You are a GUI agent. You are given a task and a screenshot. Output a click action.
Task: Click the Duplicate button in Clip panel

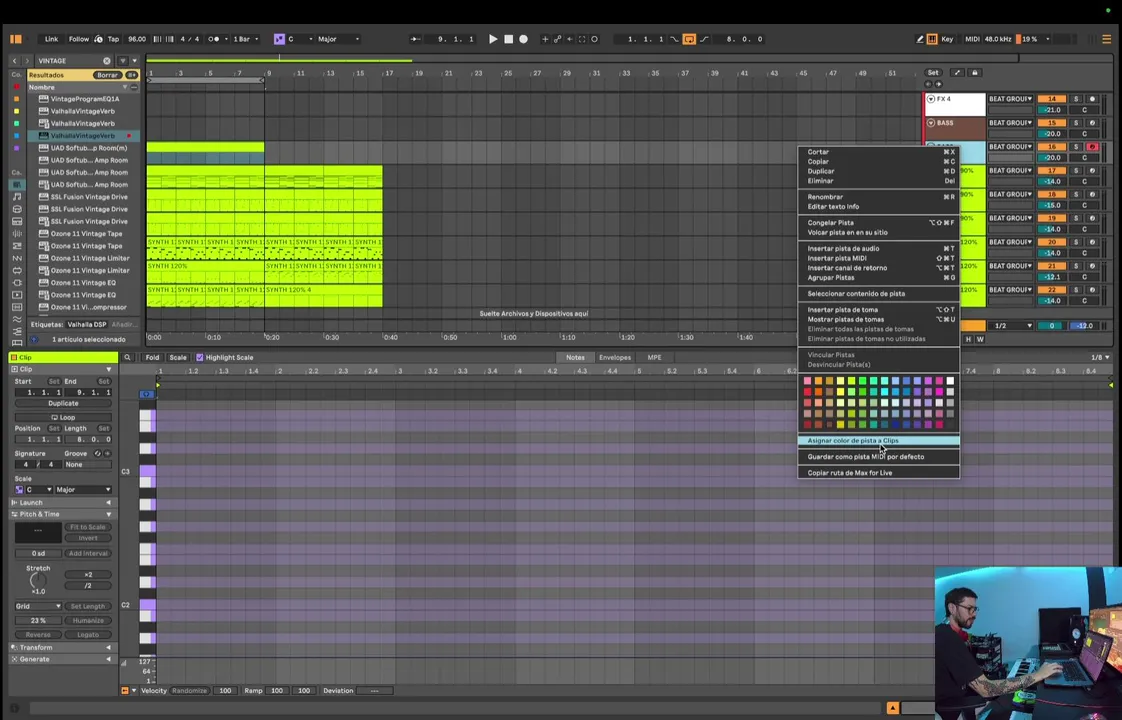(x=63, y=404)
